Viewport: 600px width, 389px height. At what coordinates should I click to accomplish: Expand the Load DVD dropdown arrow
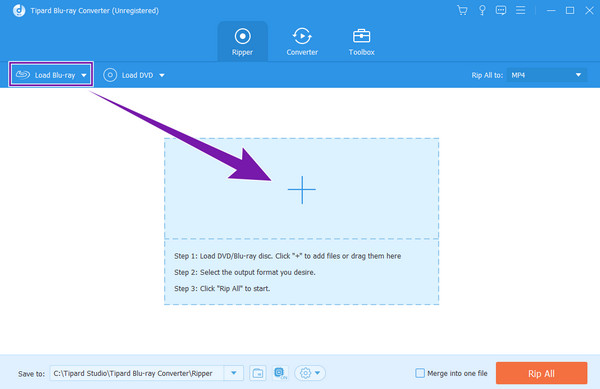[162, 75]
